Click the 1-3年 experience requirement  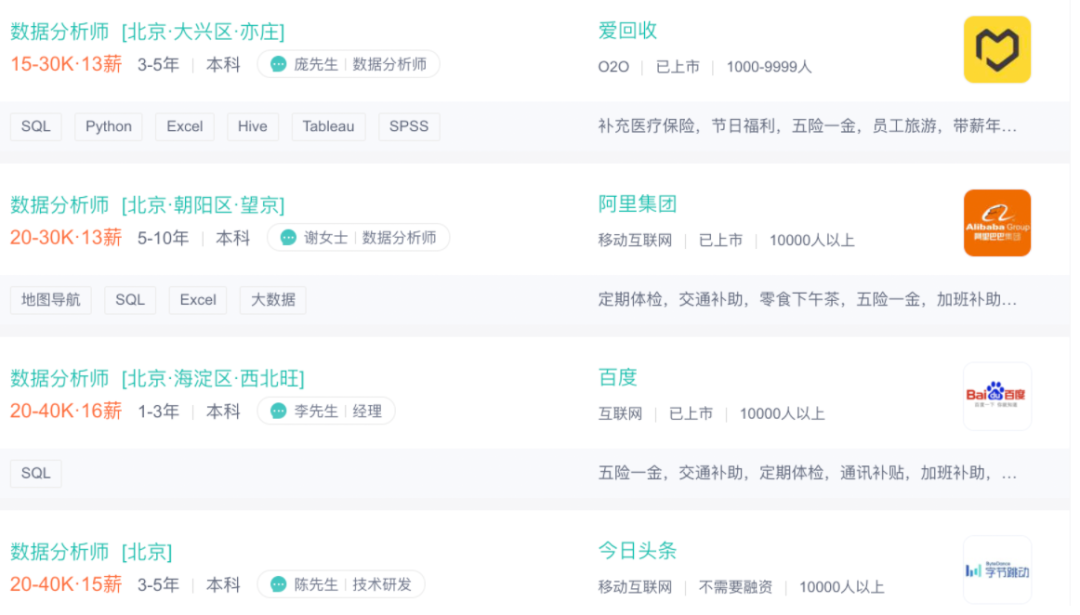pos(158,412)
